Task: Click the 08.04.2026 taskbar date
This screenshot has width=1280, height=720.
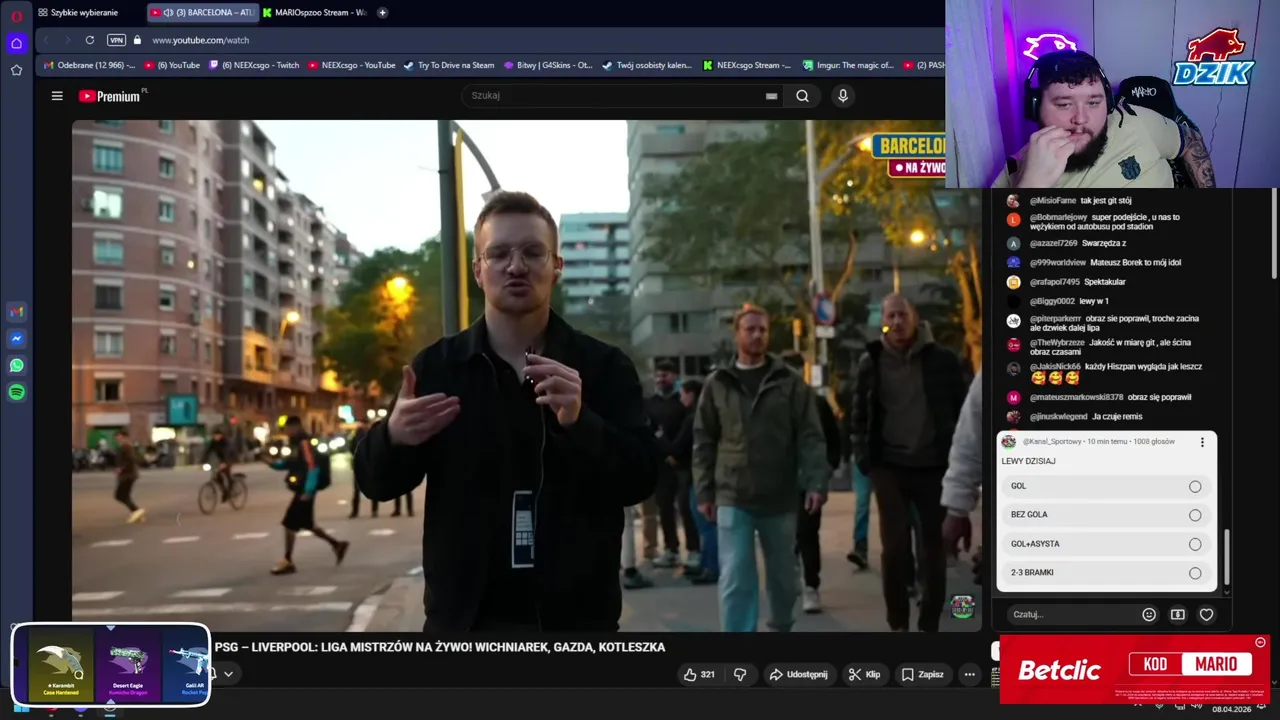Action: coord(1231,710)
